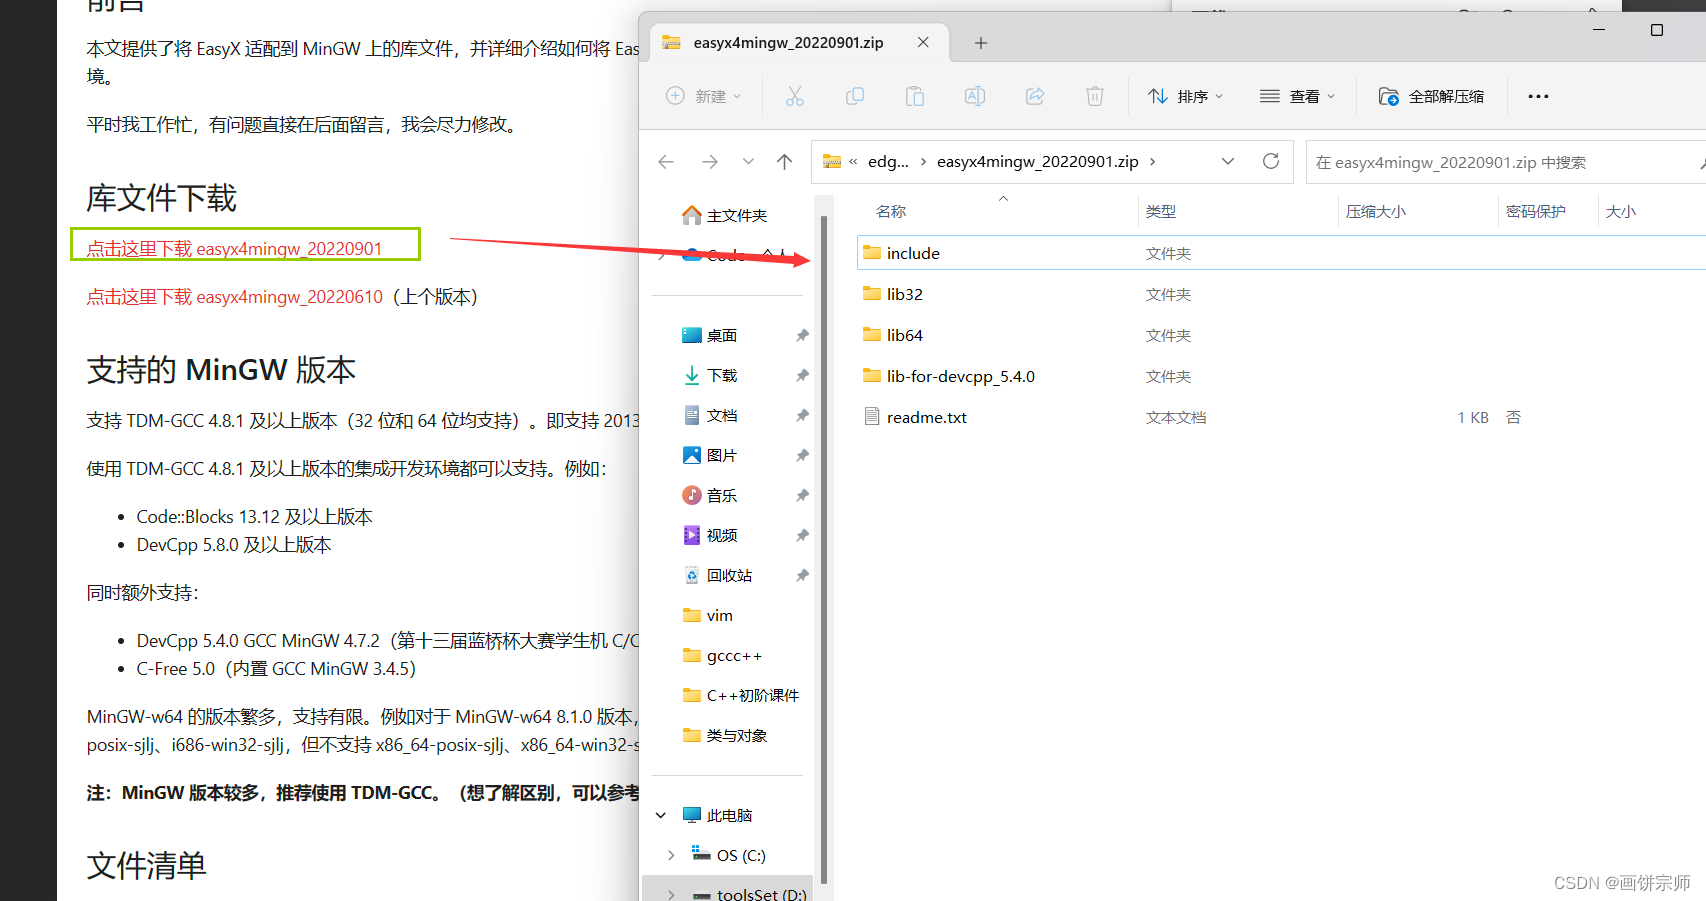
Task: Unpin 文档 using its pin icon
Action: 802,415
